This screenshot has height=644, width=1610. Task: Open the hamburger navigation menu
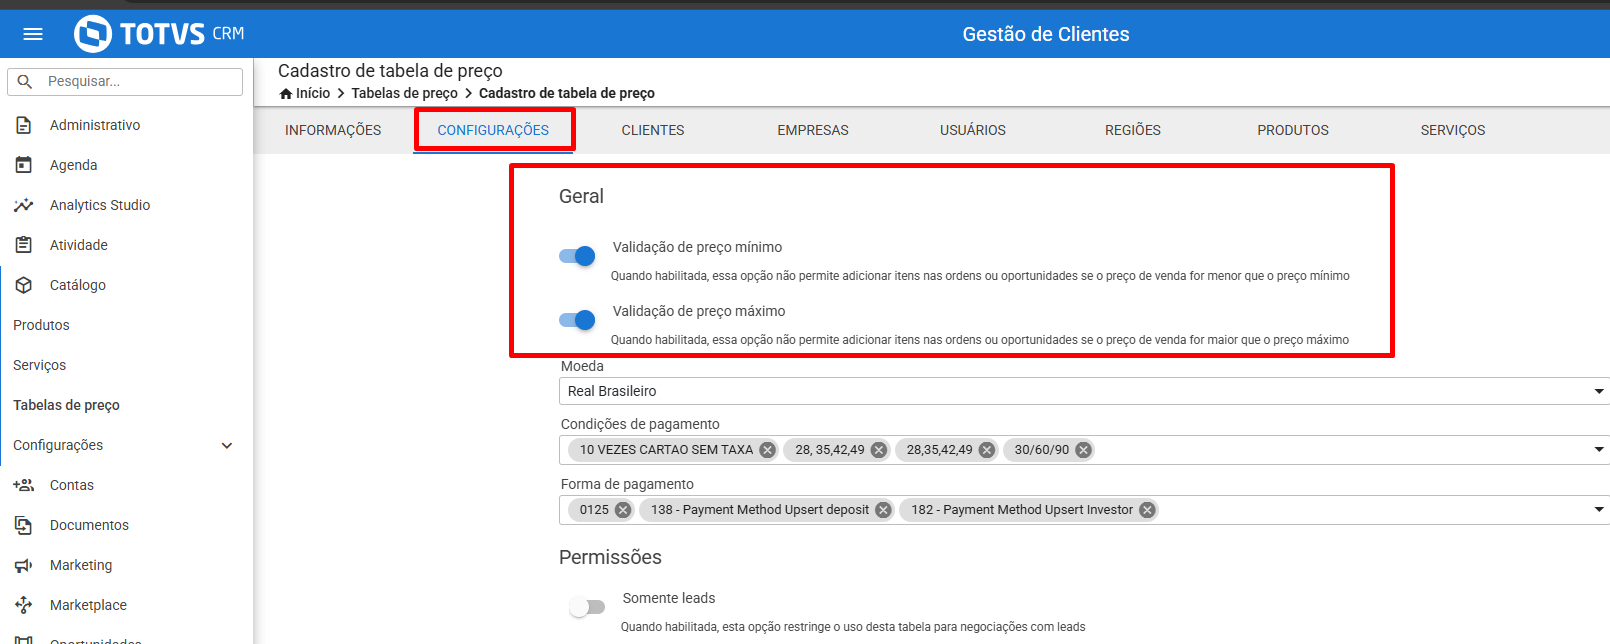[33, 34]
